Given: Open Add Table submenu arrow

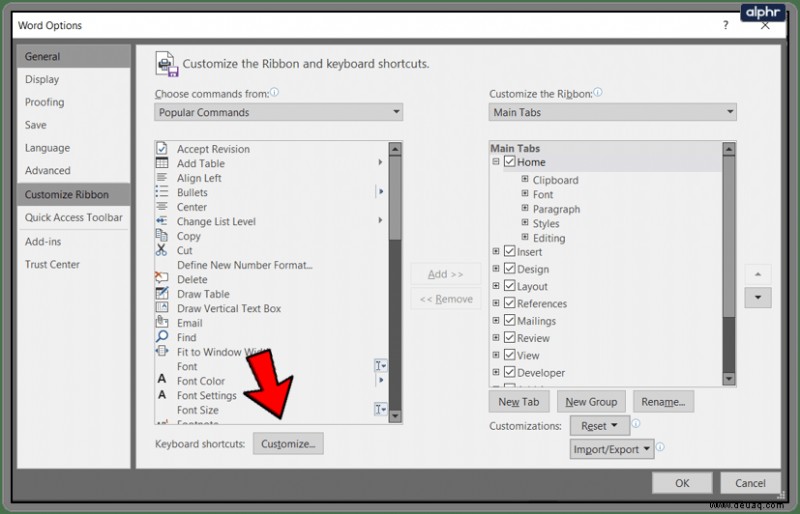Looking at the screenshot, I should [380, 162].
